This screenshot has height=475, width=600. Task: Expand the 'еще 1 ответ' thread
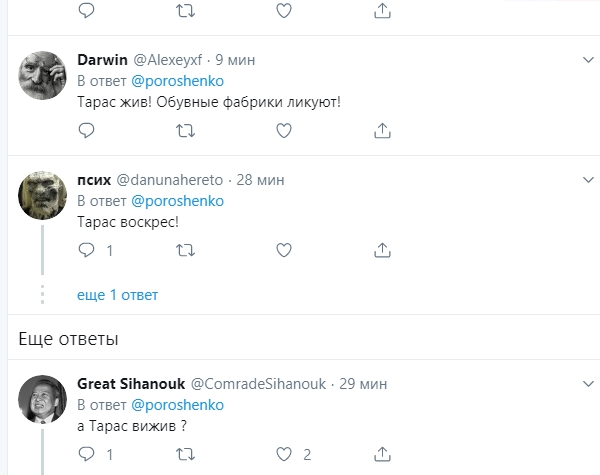tap(118, 295)
